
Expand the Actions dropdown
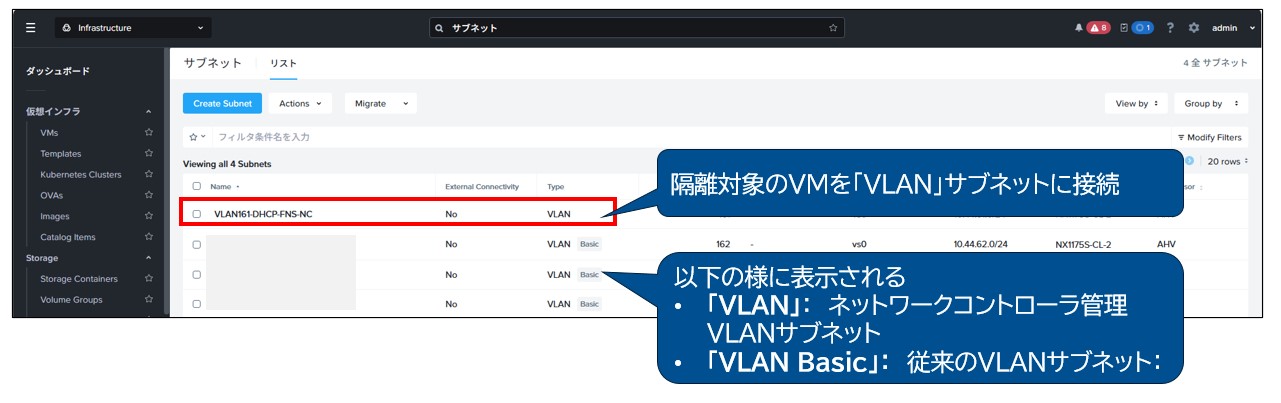300,103
